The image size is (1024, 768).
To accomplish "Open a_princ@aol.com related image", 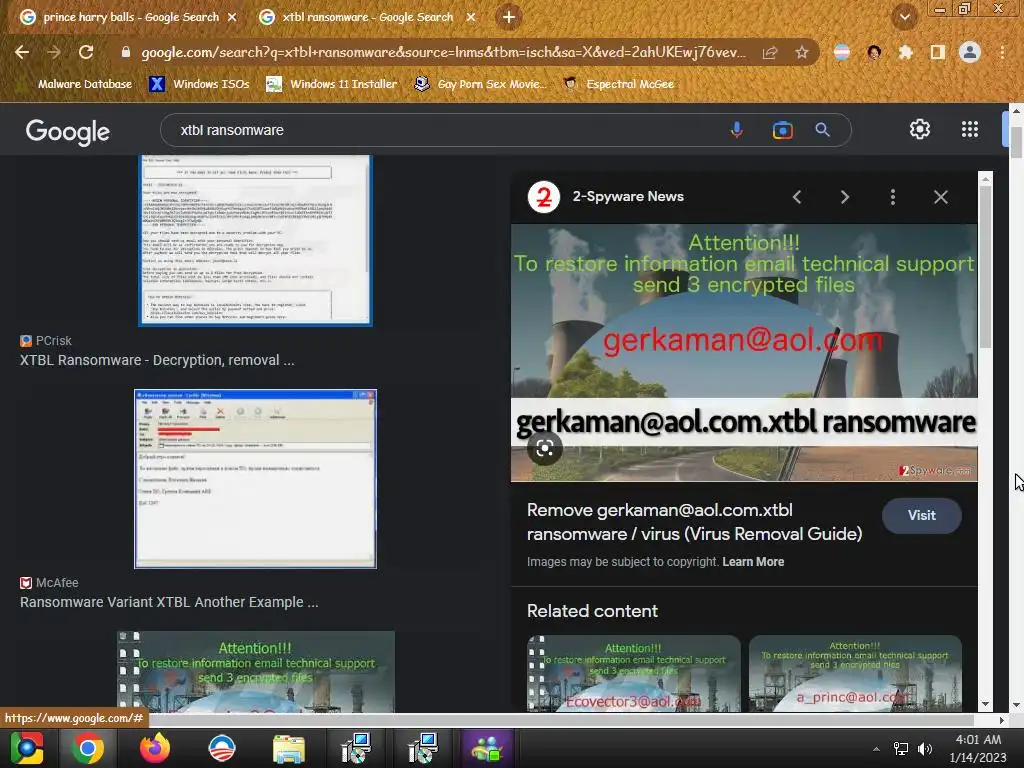I will point(855,673).
